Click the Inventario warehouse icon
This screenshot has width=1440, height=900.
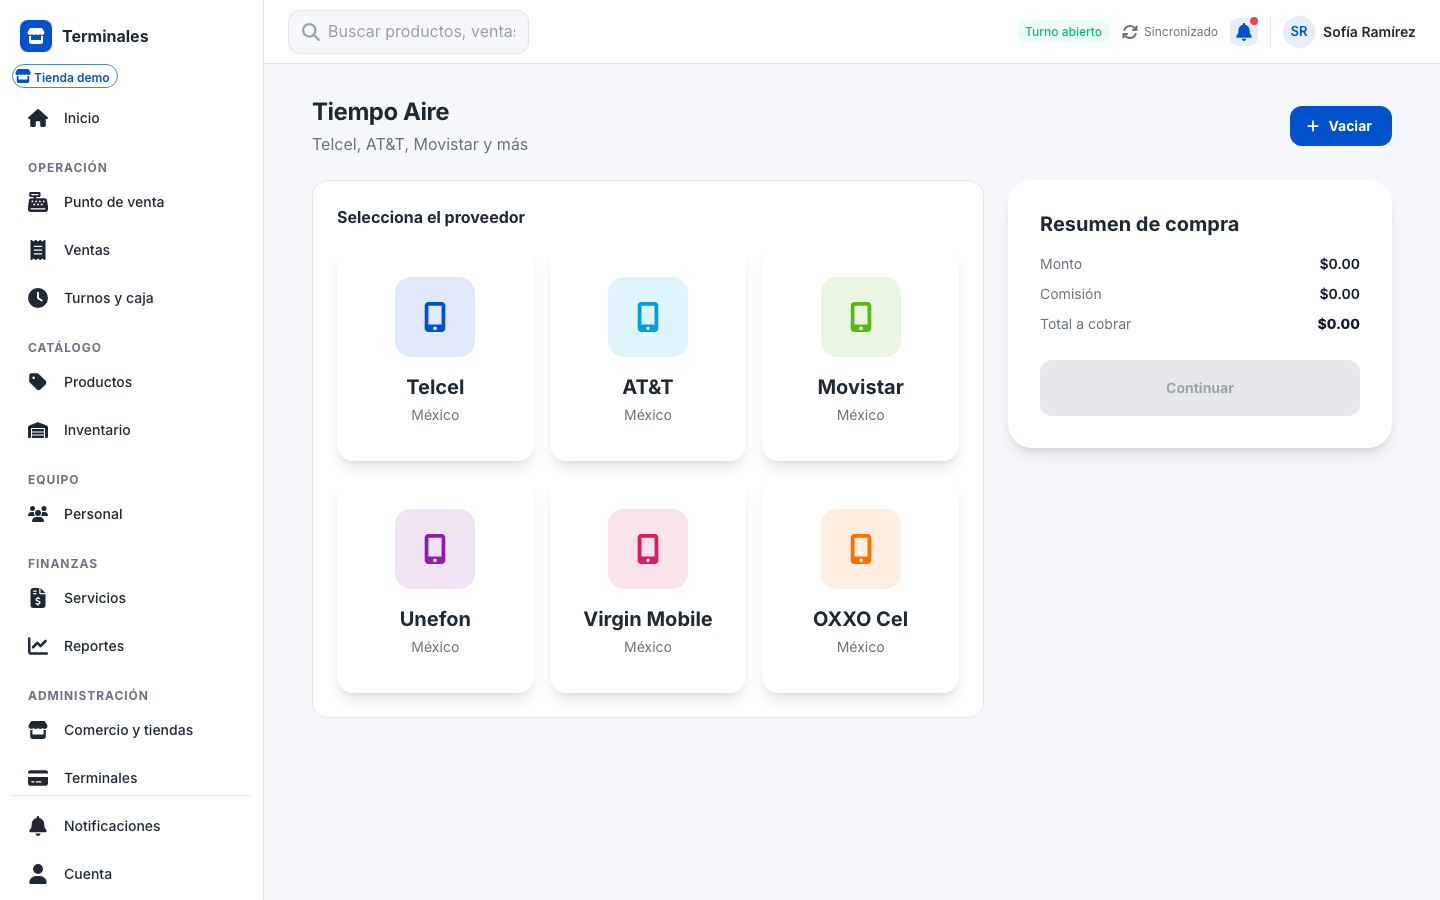38,430
